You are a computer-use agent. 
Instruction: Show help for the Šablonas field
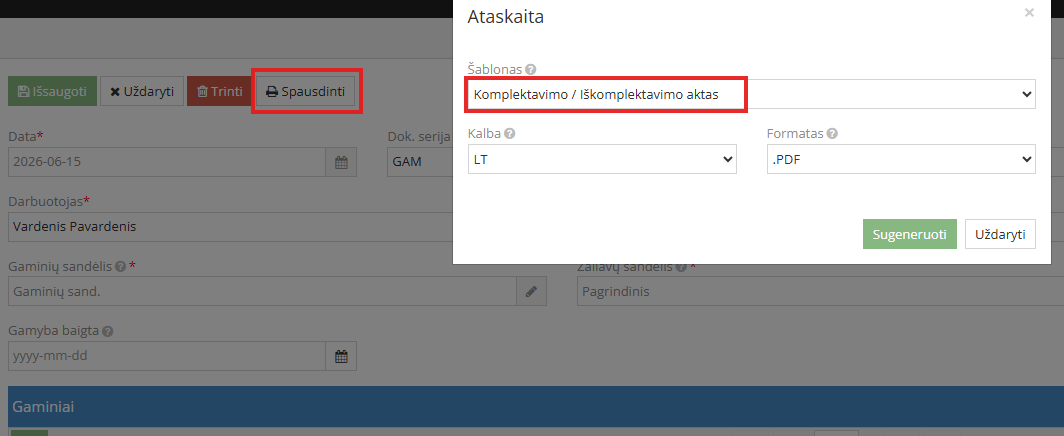click(531, 69)
